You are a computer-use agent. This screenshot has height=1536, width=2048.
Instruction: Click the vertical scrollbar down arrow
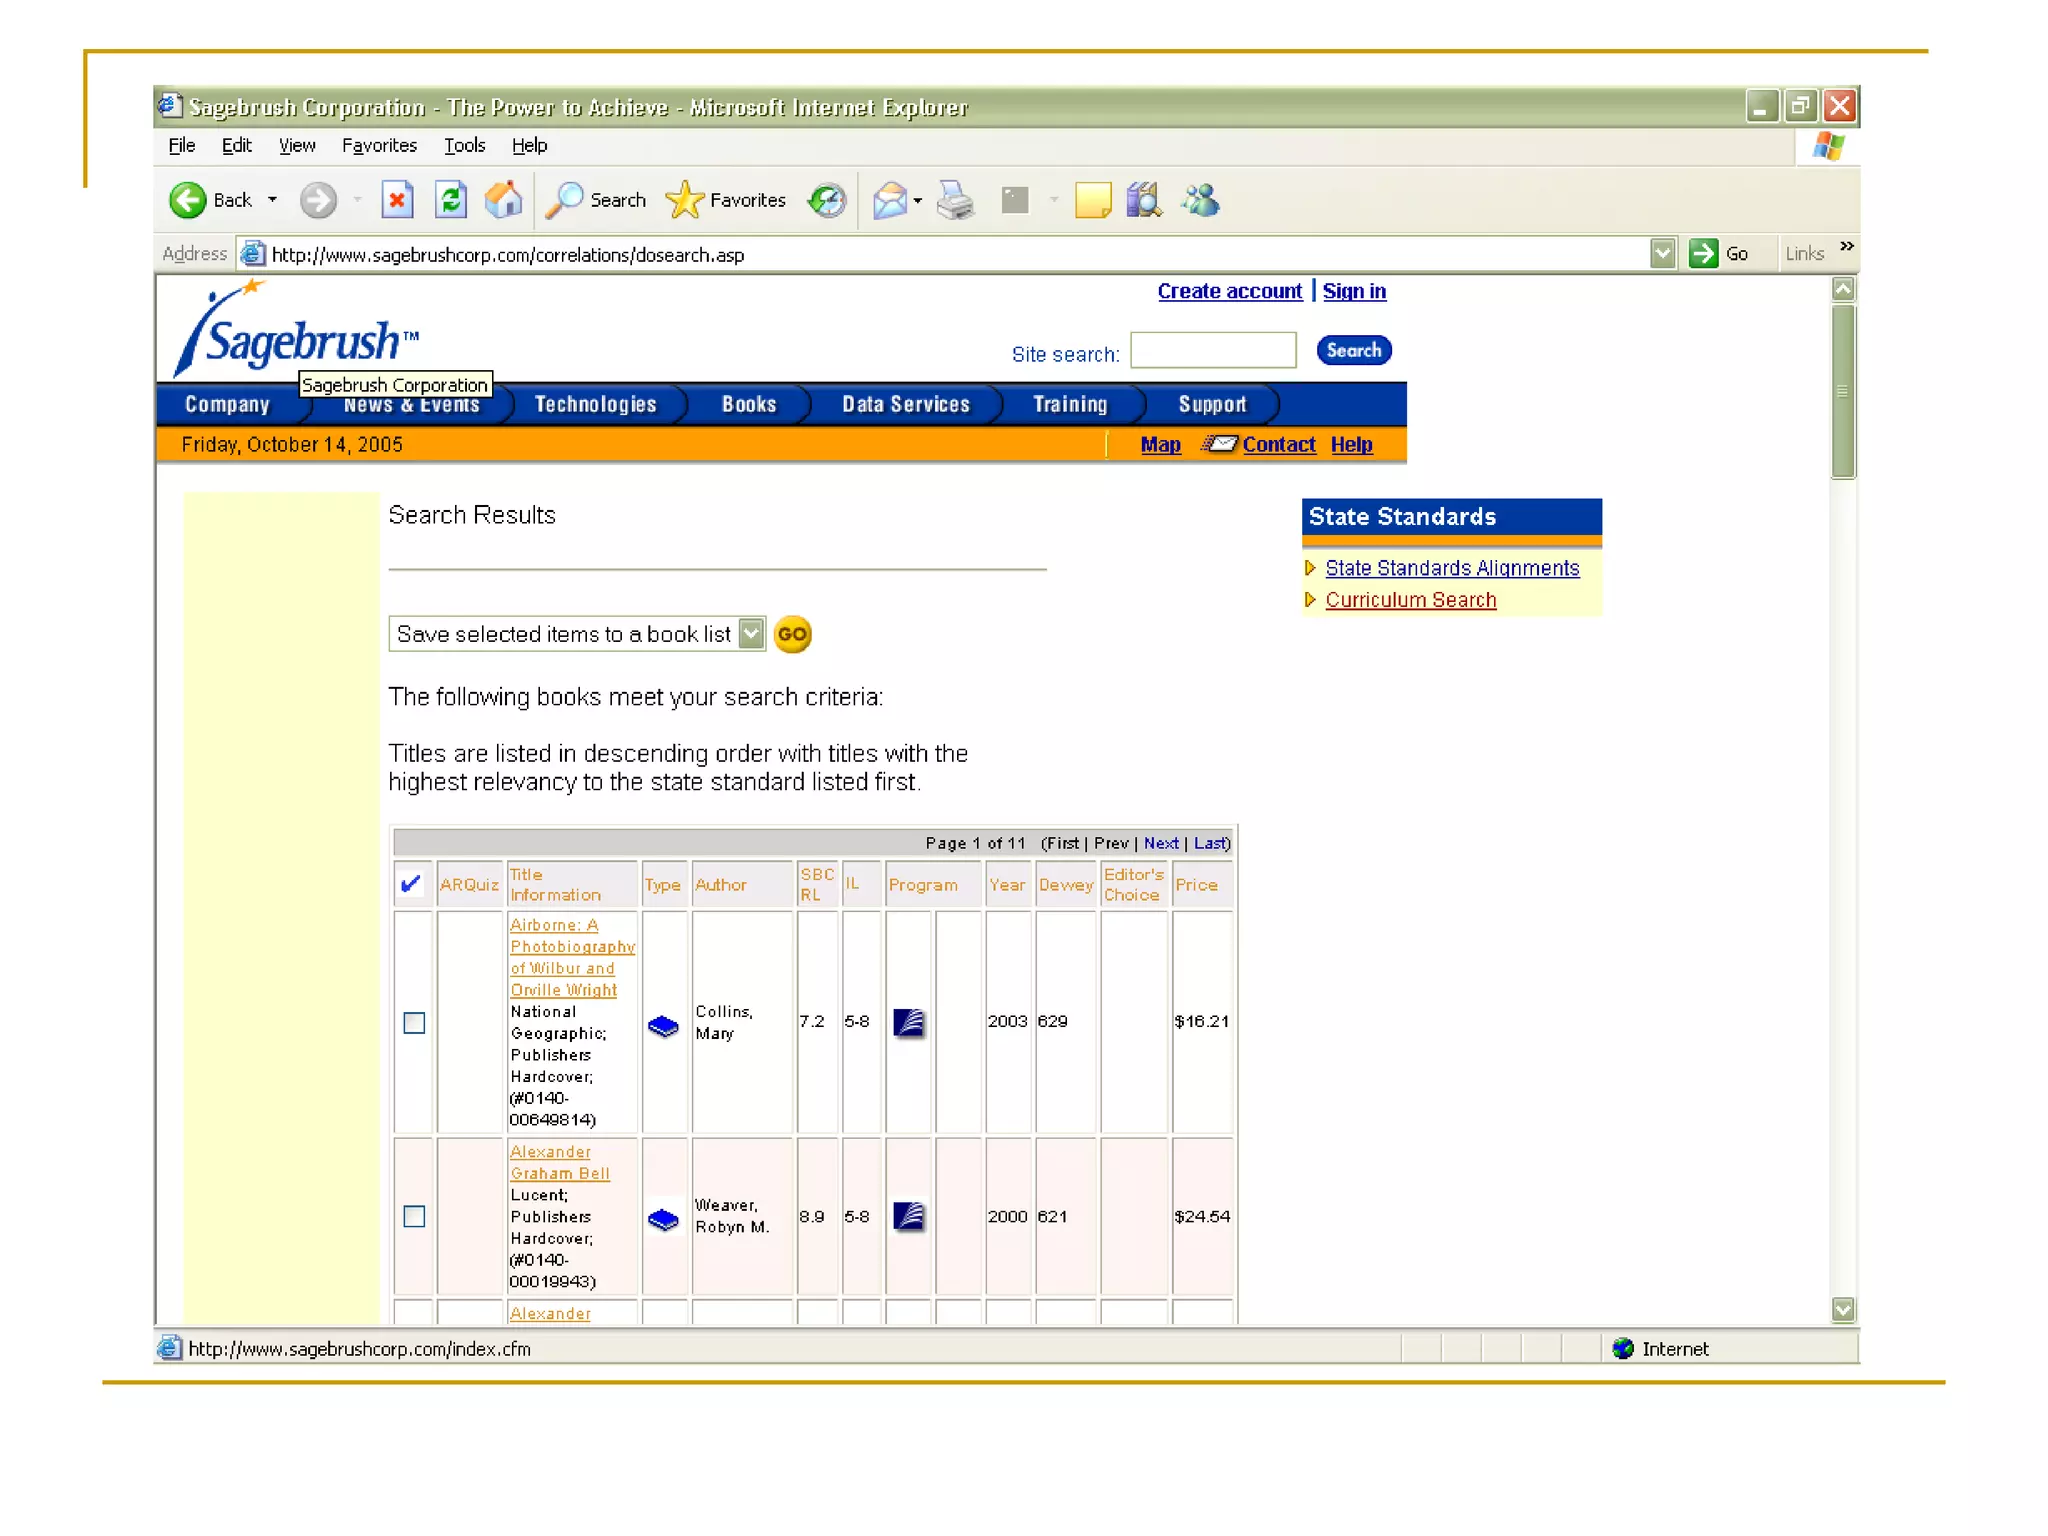[1843, 1309]
